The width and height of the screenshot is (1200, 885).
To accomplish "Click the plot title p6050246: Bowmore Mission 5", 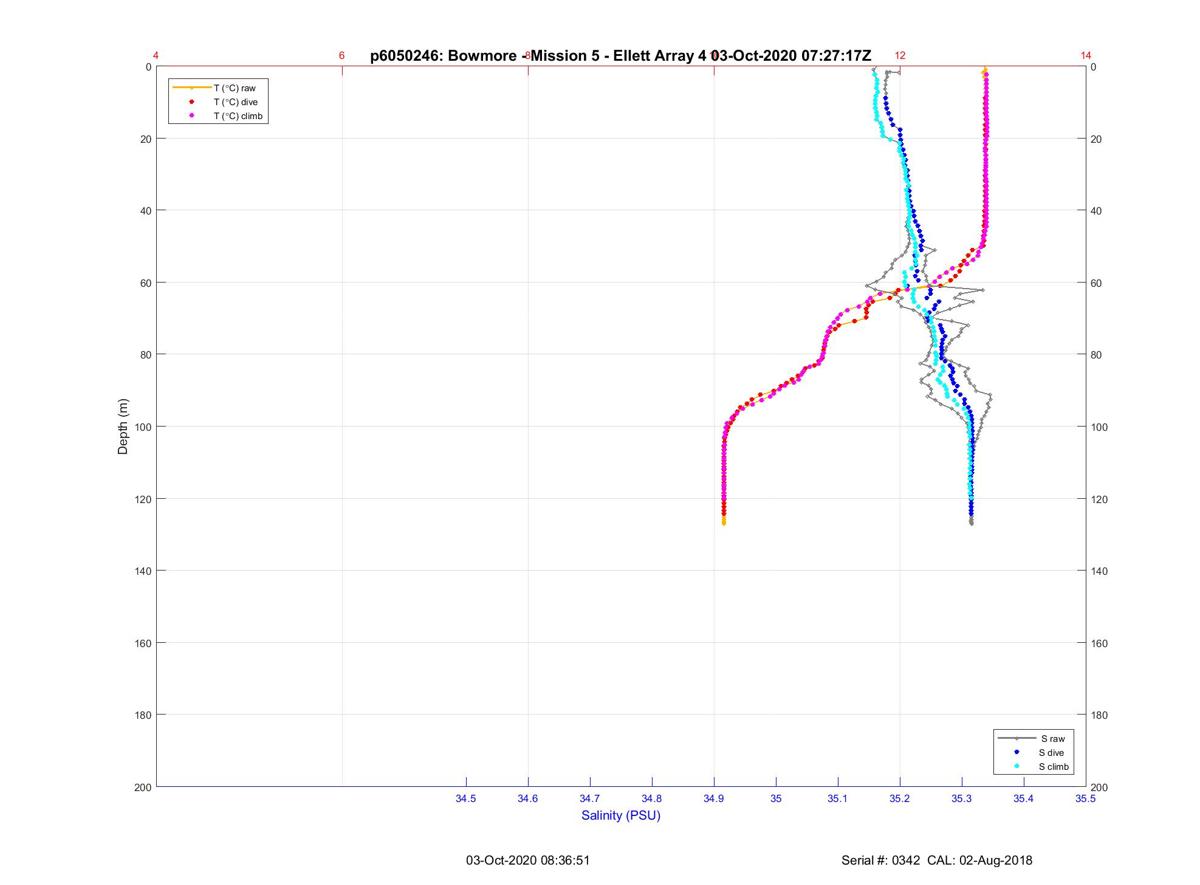I will [621, 56].
